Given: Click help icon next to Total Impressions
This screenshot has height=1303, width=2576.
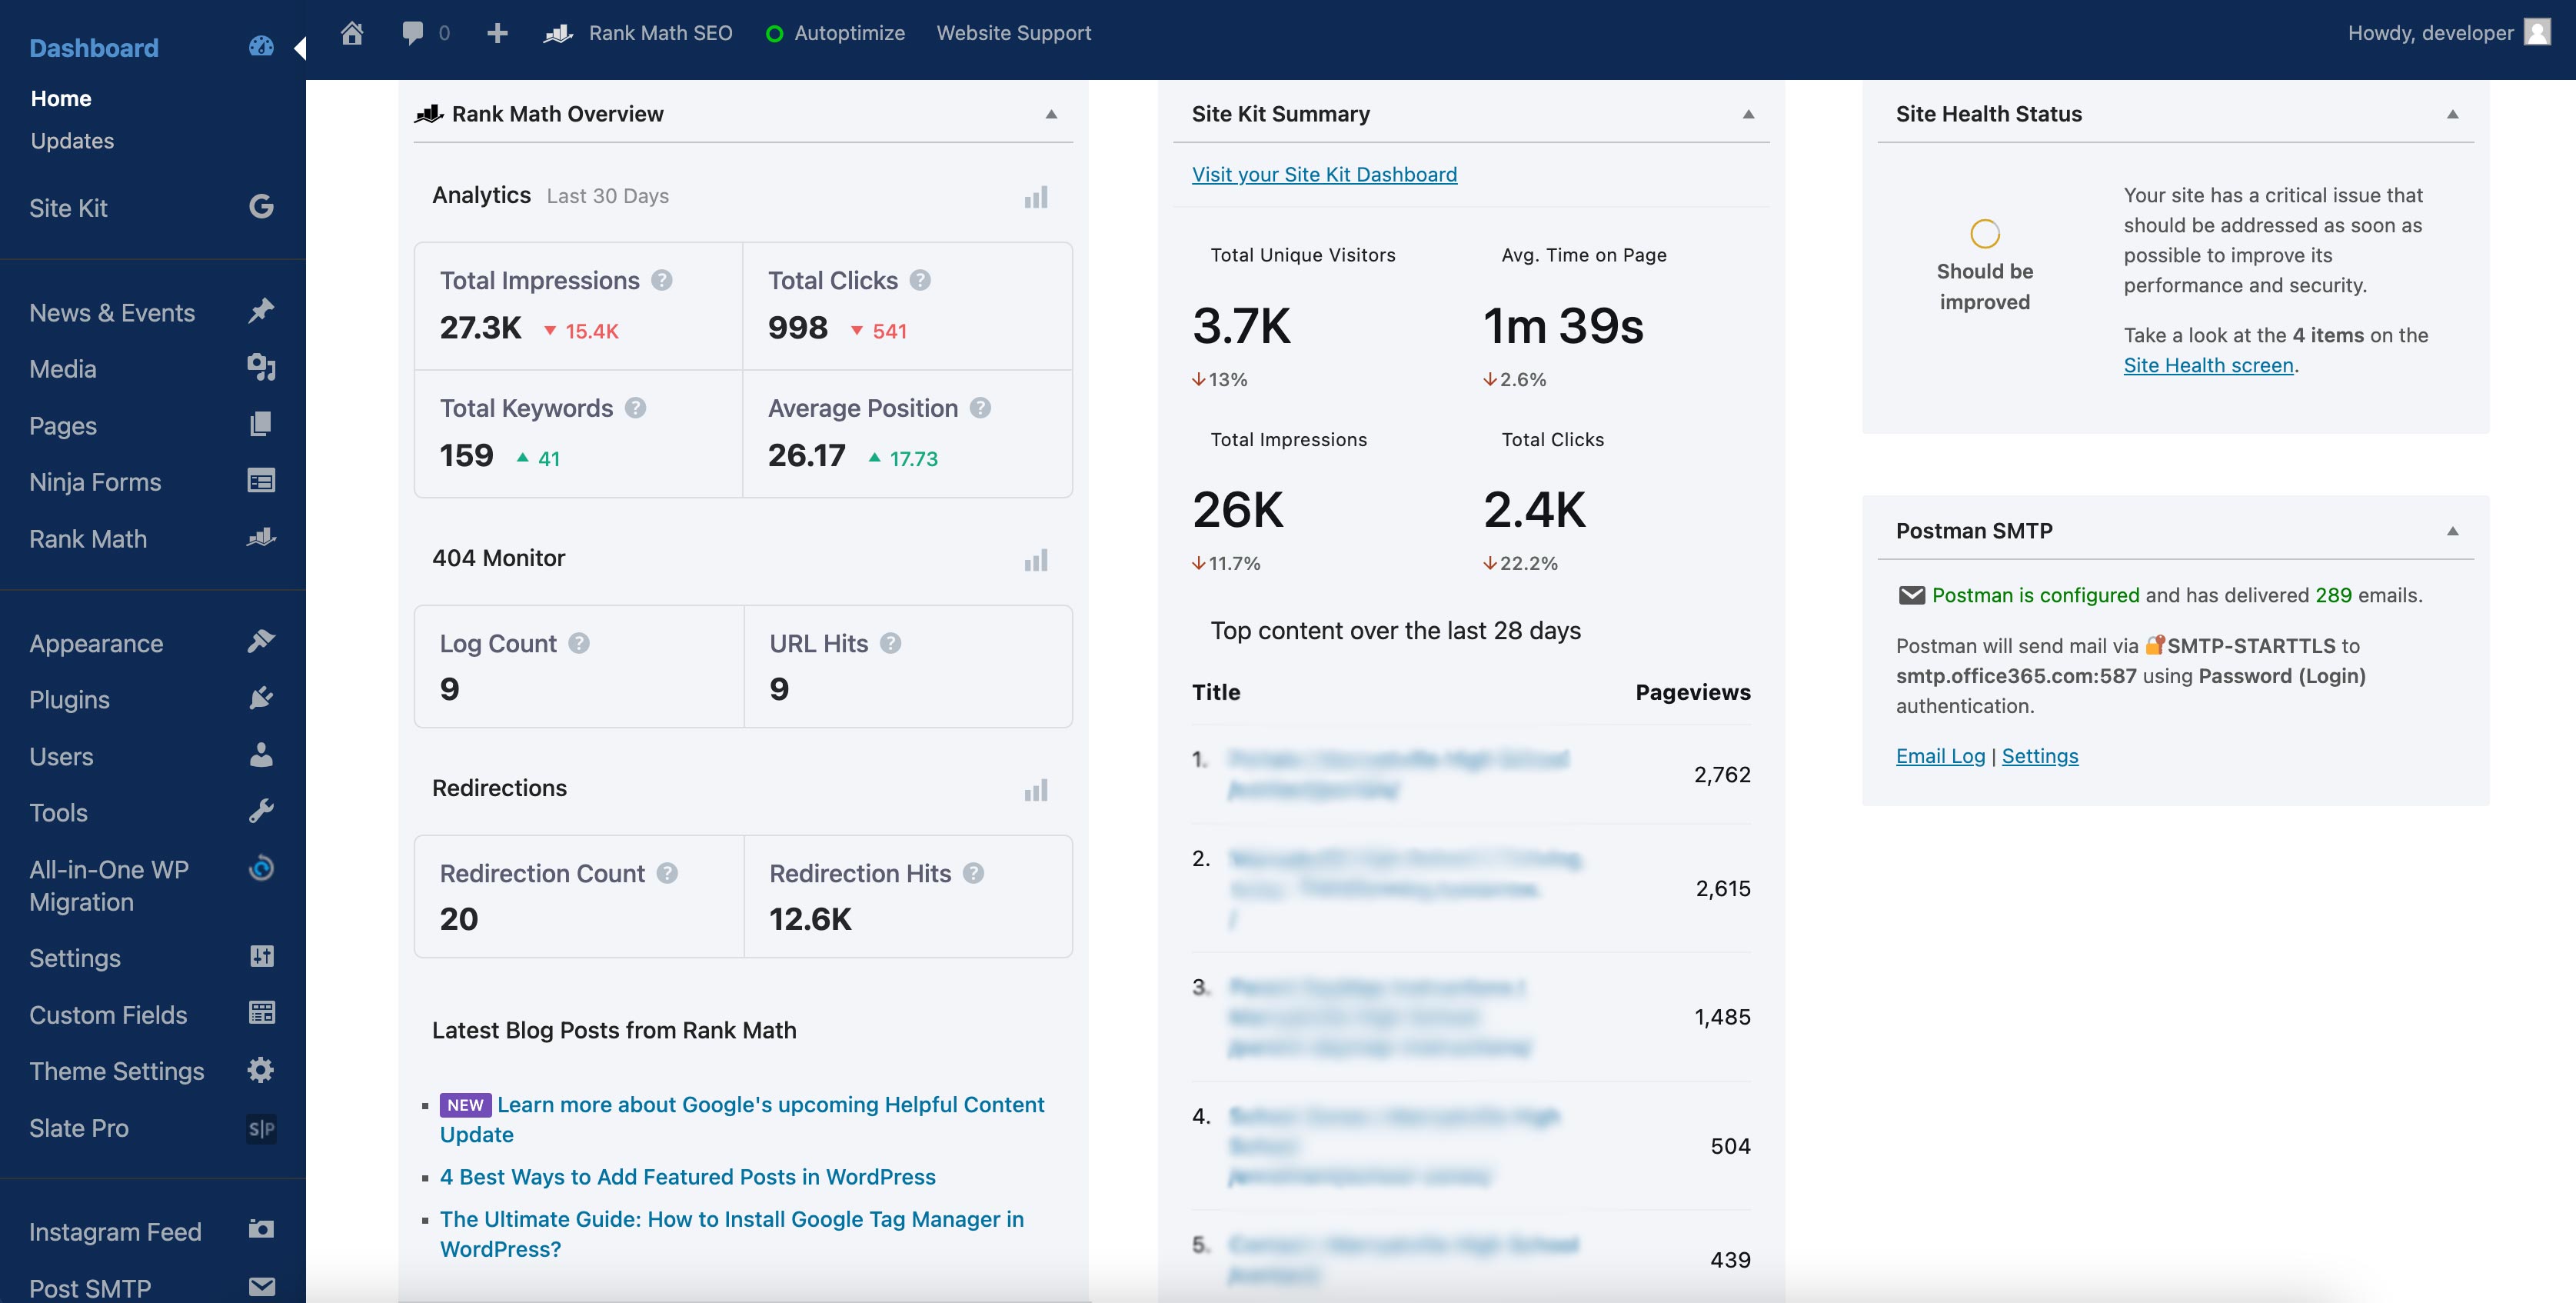Looking at the screenshot, I should click(x=662, y=281).
